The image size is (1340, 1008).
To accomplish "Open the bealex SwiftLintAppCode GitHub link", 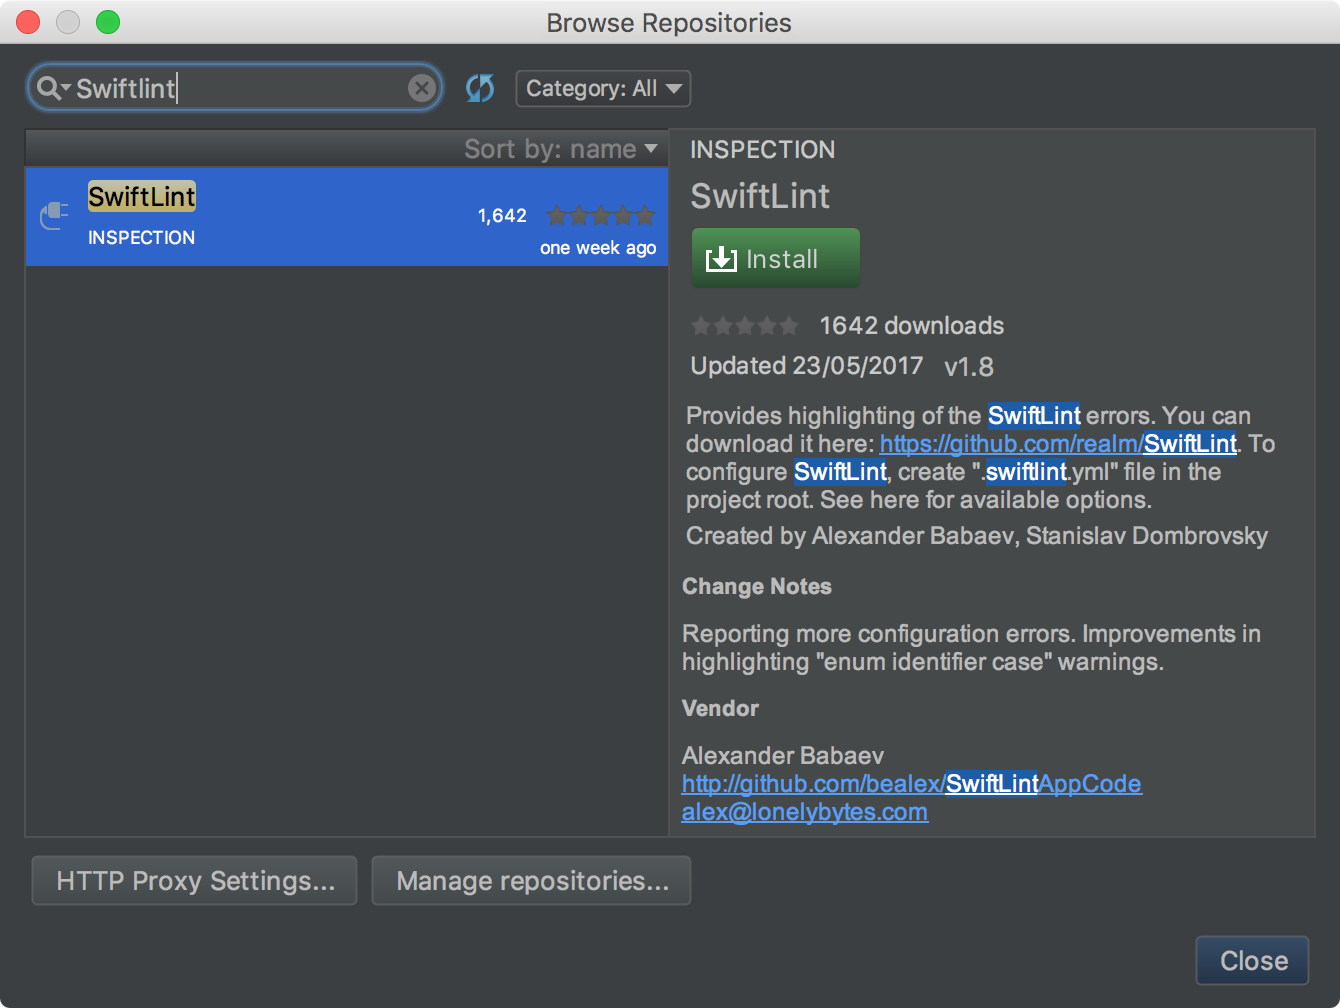I will 912,783.
